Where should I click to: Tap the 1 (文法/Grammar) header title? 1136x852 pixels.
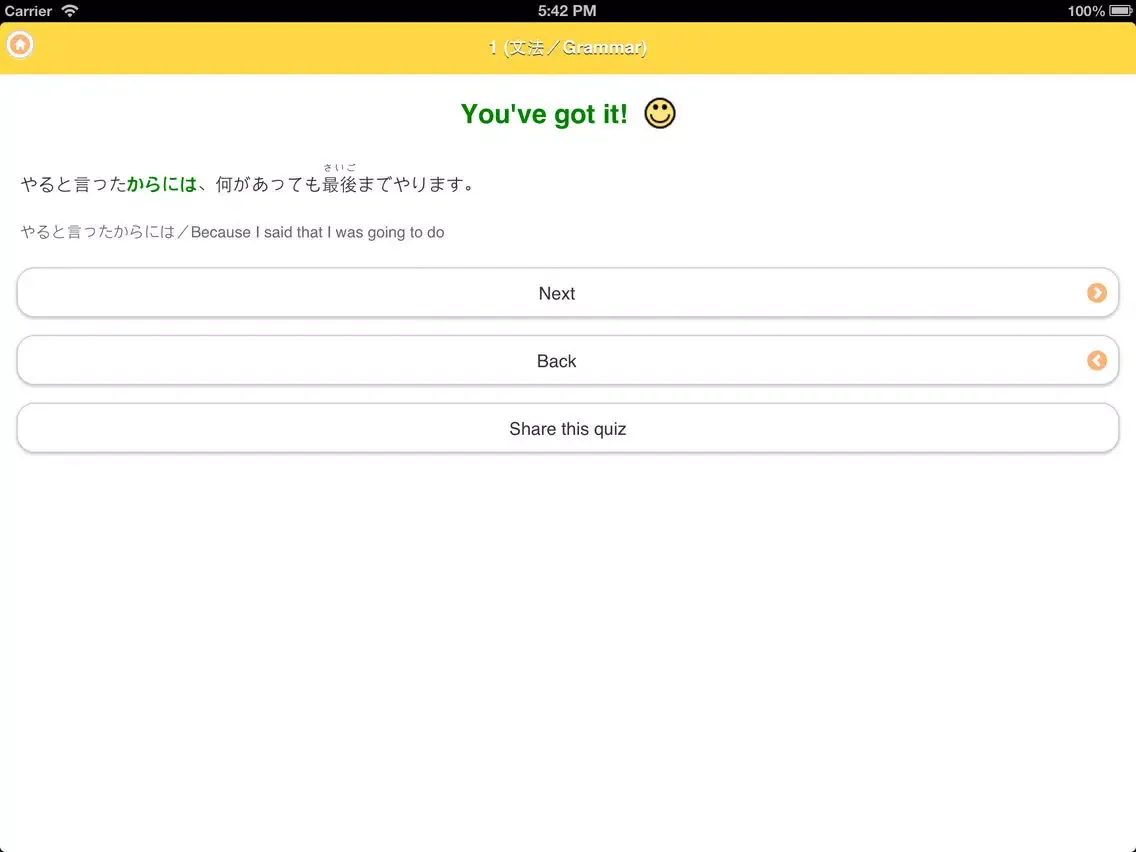click(x=567, y=48)
